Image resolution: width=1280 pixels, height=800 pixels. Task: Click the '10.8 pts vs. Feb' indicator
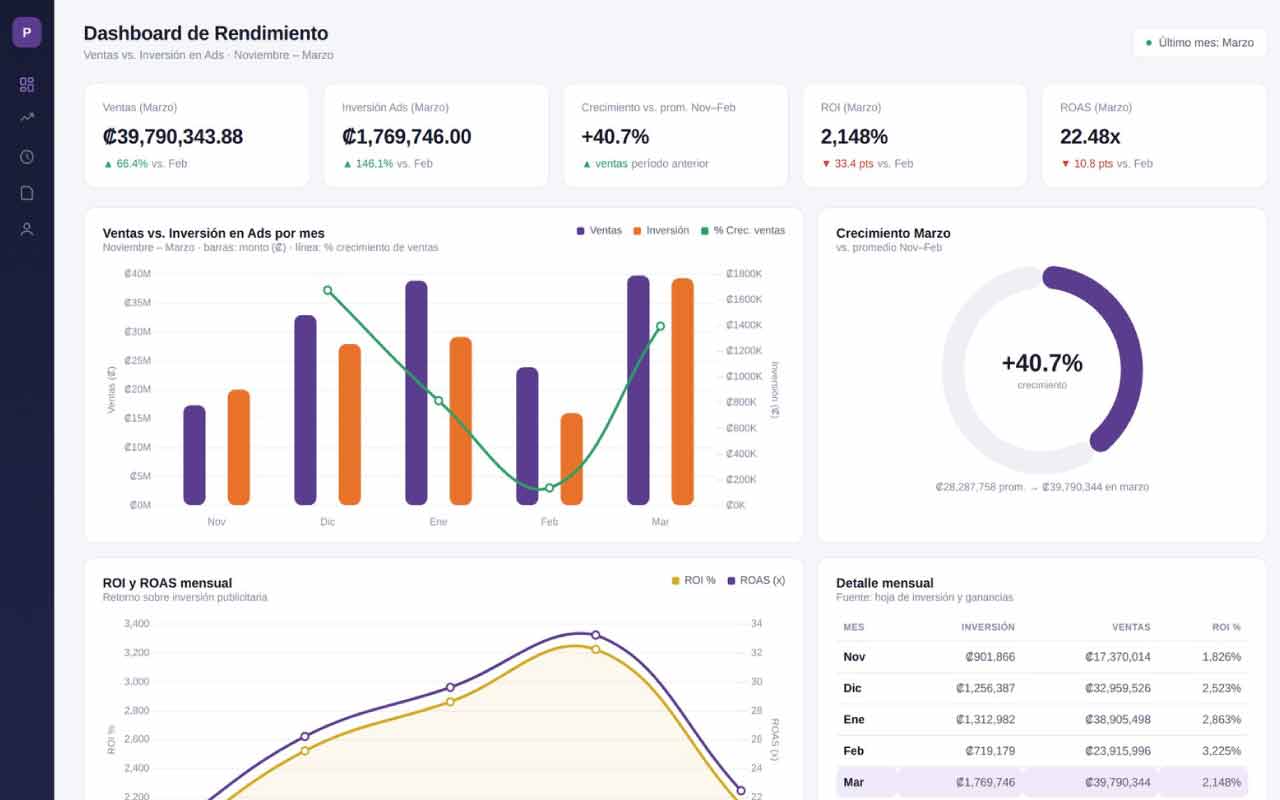(1106, 164)
